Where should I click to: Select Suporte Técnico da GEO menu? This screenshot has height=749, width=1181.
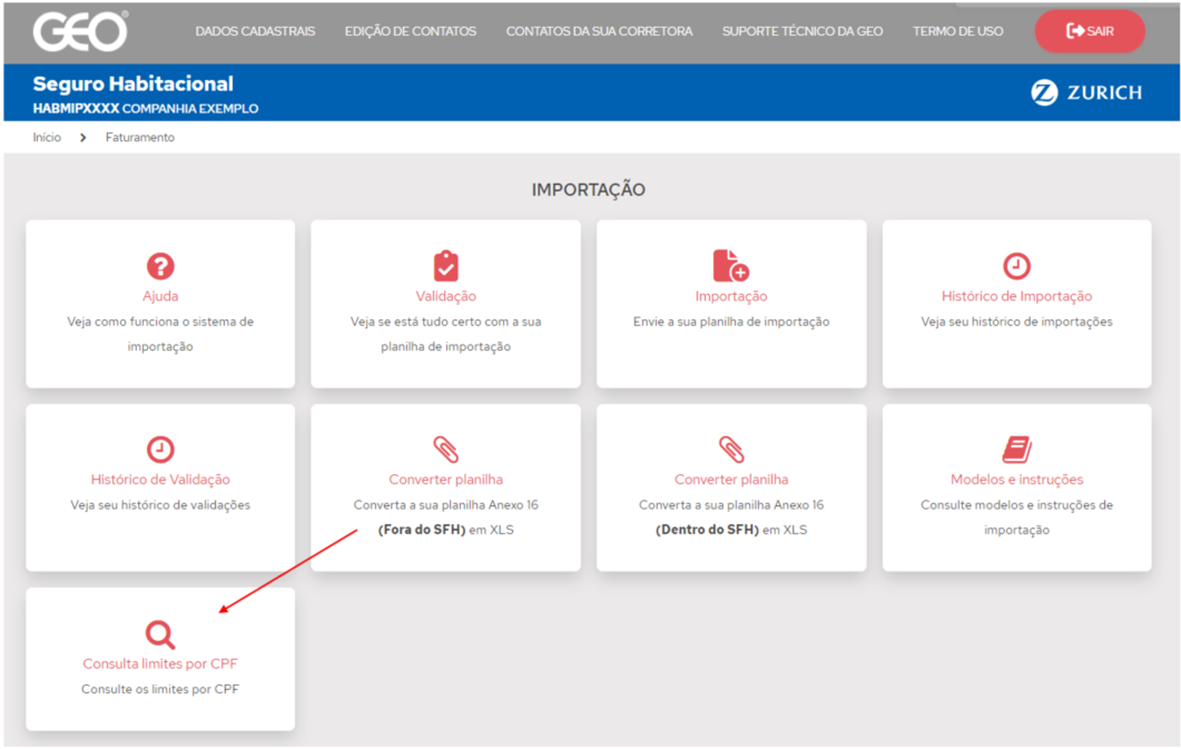pyautogui.click(x=802, y=31)
